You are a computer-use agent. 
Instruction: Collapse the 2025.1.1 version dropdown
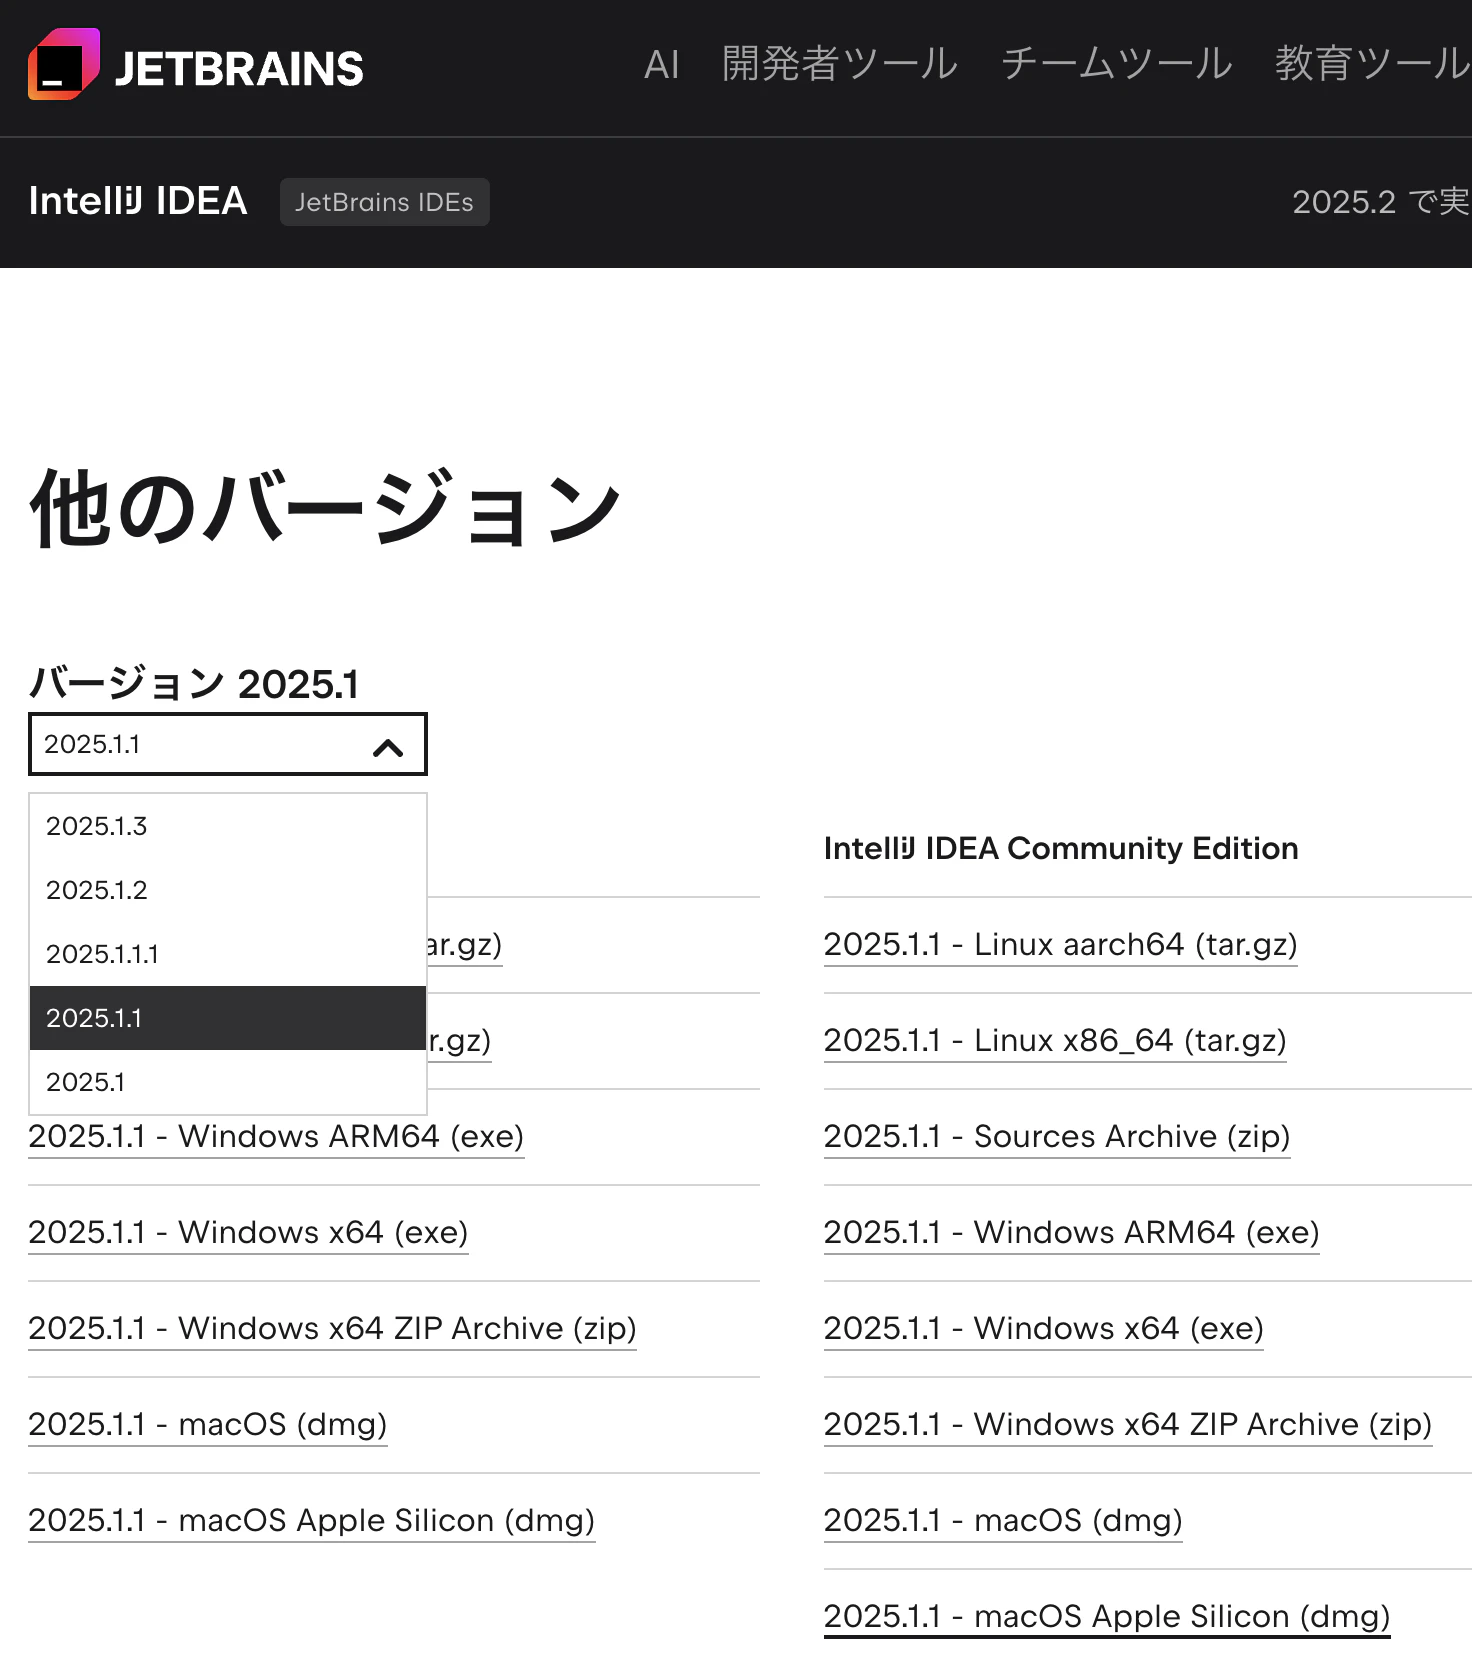click(228, 744)
